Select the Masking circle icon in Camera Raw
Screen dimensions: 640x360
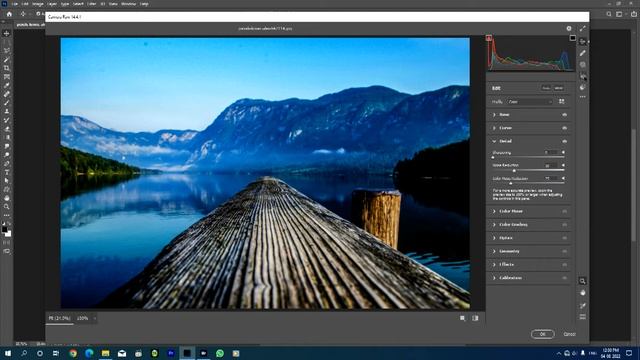(582, 64)
